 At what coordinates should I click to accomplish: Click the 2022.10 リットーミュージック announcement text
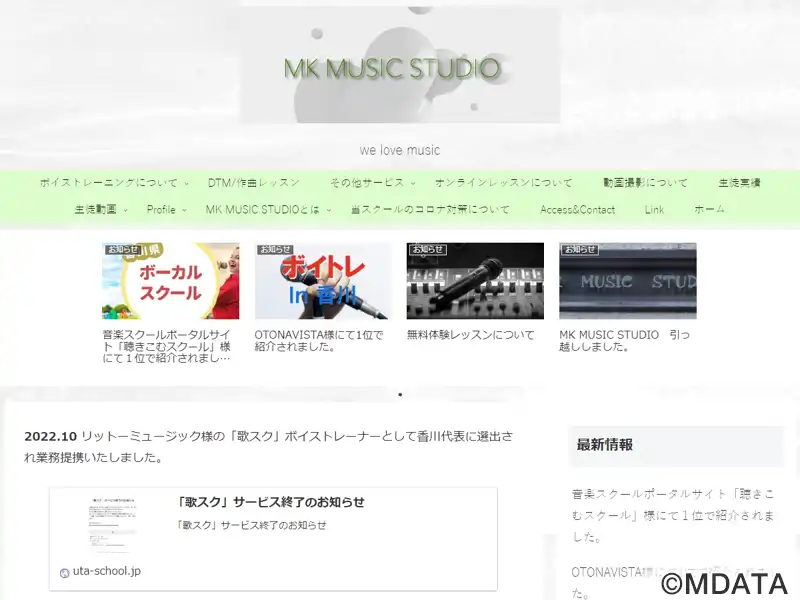[x=269, y=447]
